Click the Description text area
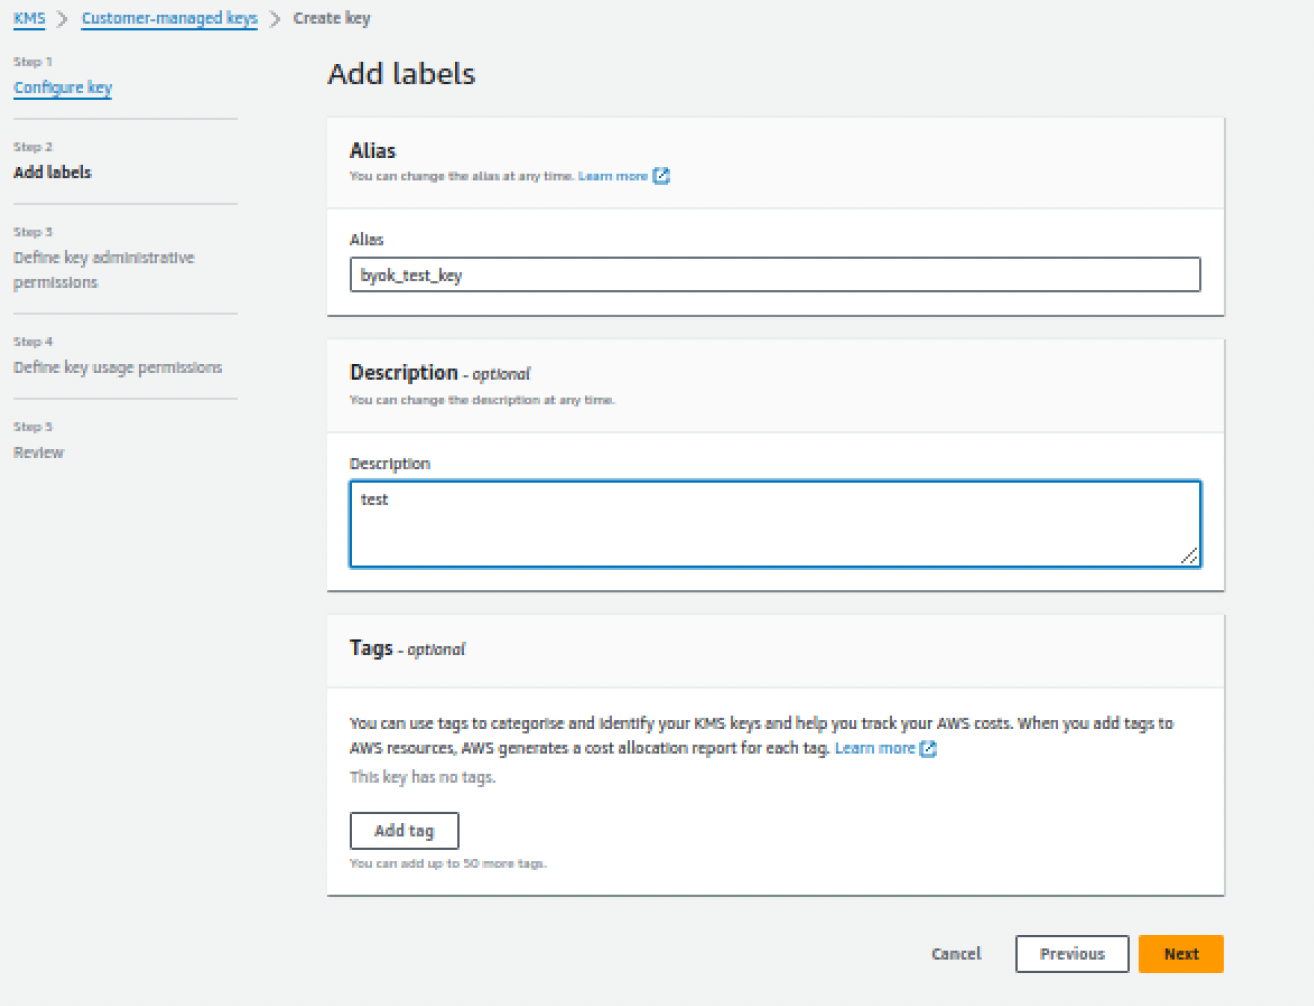This screenshot has width=1314, height=1006. point(775,520)
